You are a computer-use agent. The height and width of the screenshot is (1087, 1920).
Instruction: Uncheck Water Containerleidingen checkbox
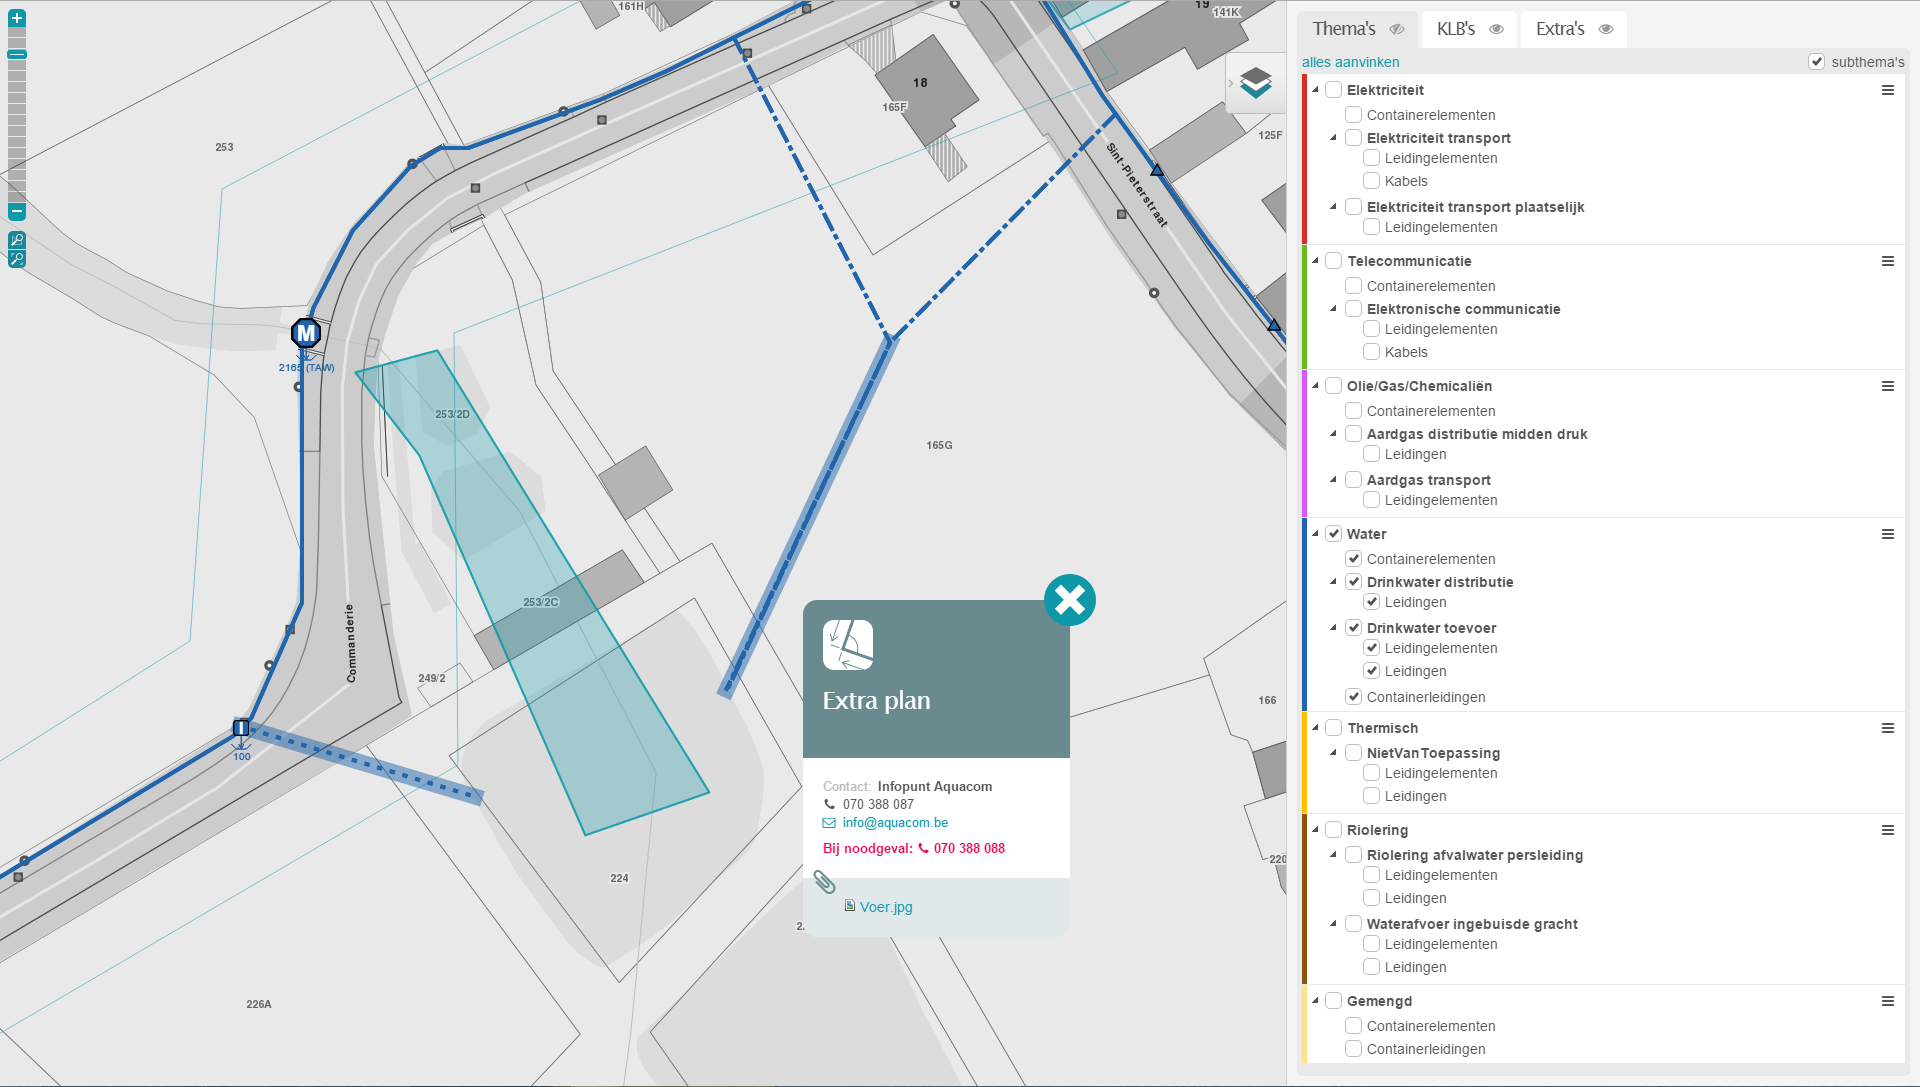click(1353, 697)
